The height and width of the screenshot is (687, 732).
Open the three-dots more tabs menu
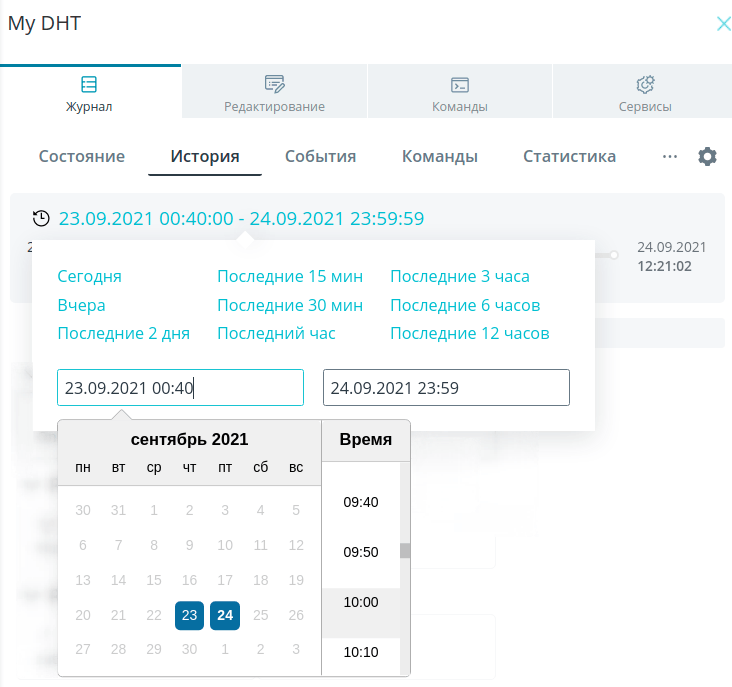pyautogui.click(x=670, y=156)
